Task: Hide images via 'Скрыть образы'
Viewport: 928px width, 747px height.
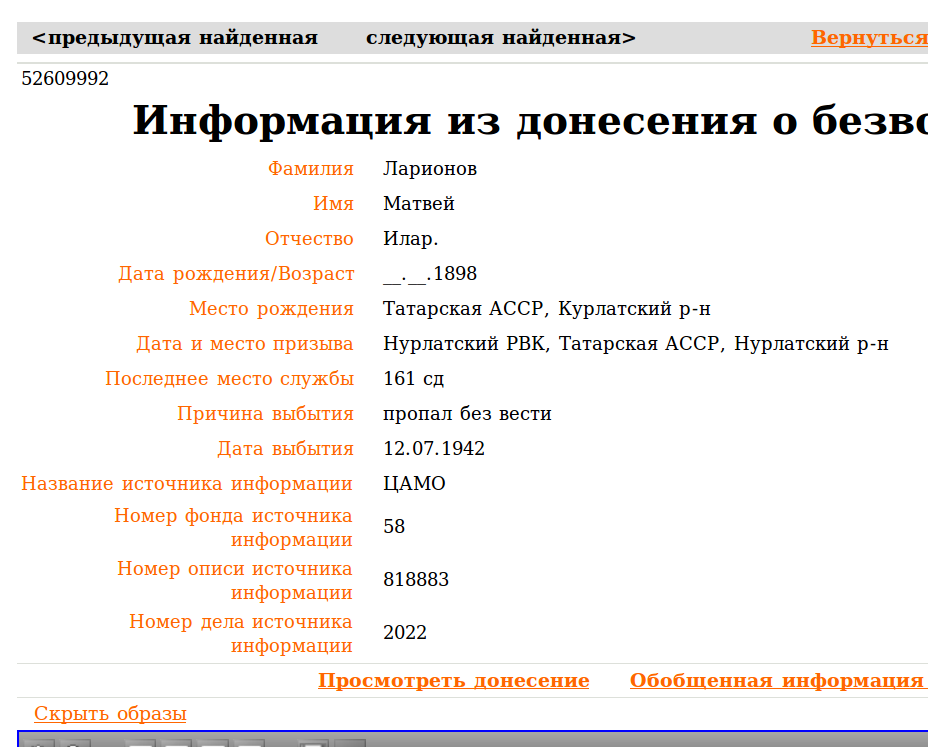Action: coord(110,714)
